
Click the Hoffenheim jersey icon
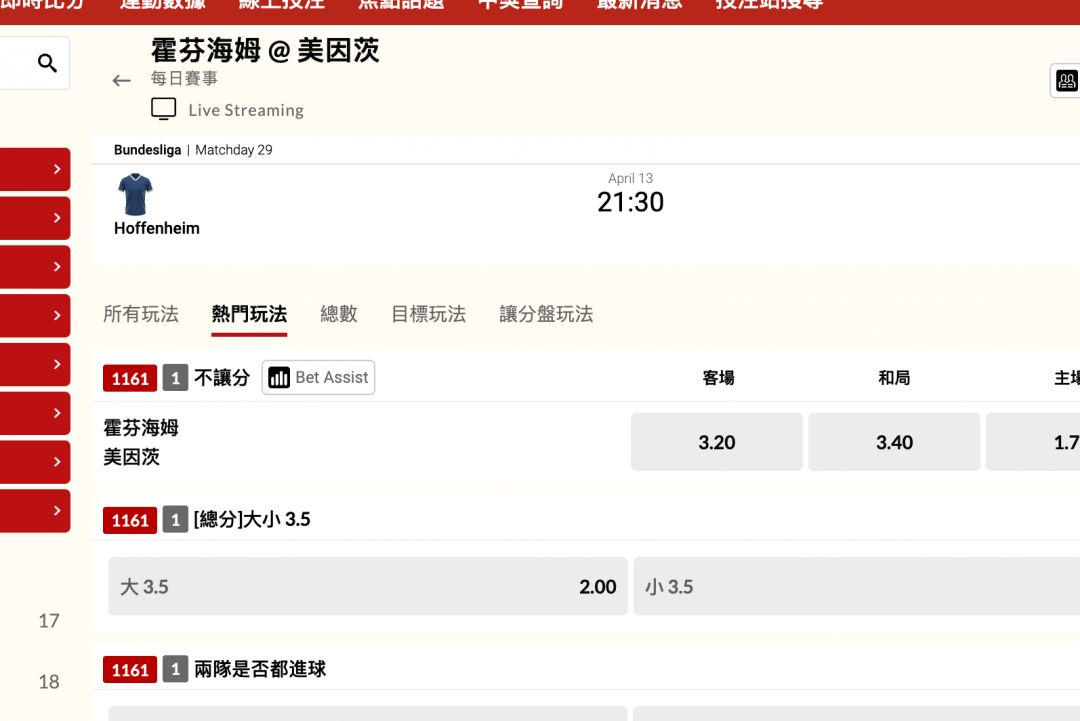coord(135,194)
